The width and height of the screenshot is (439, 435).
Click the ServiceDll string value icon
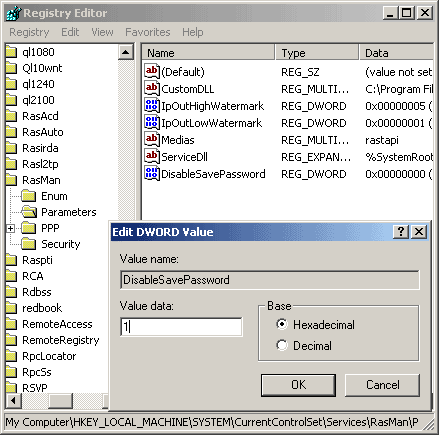tap(152, 156)
